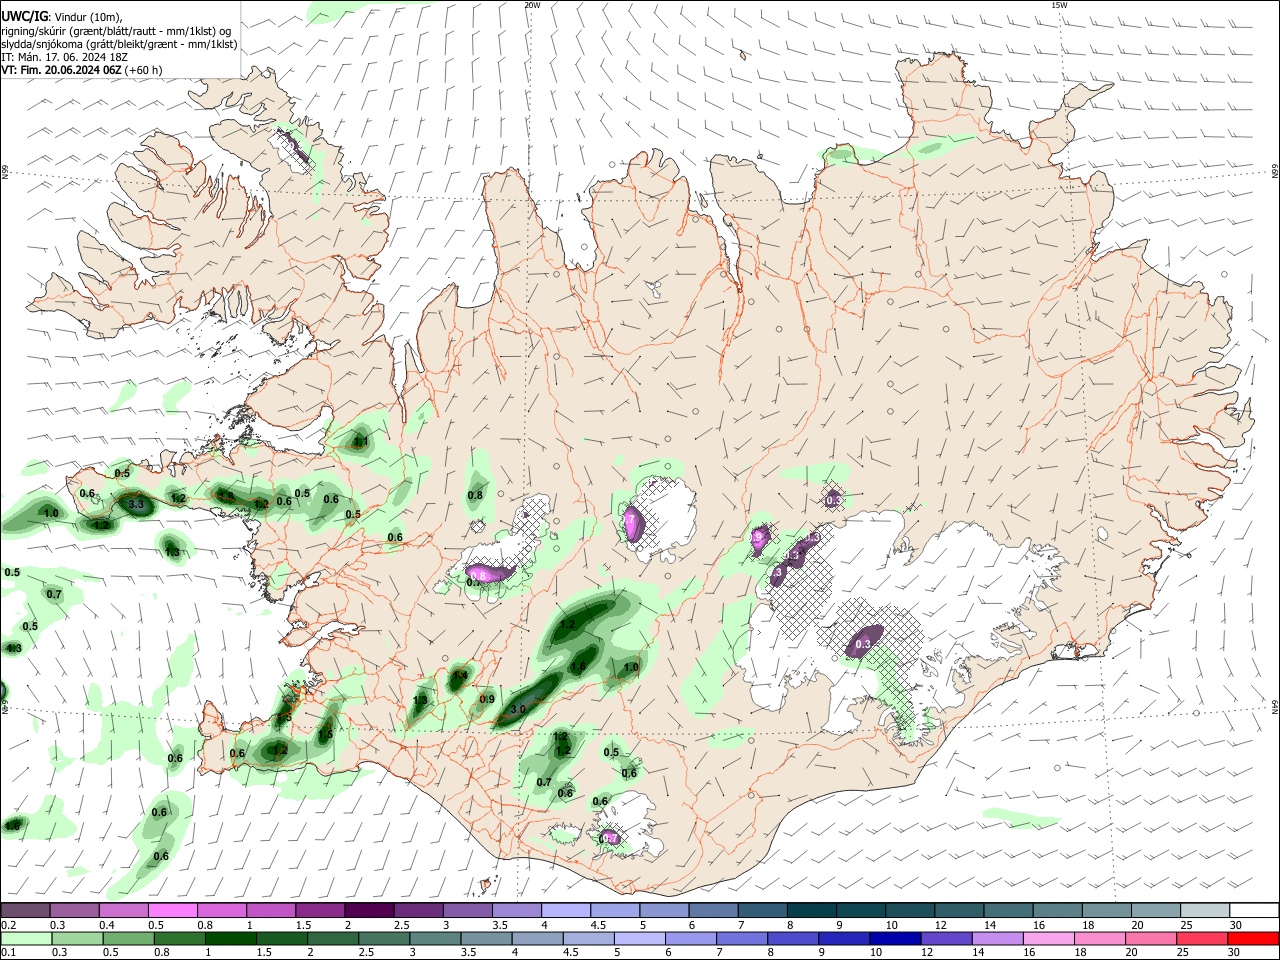Pick the lavender snow swatch between 4 and 4.5
1280x960 pixels.
(x=566, y=910)
